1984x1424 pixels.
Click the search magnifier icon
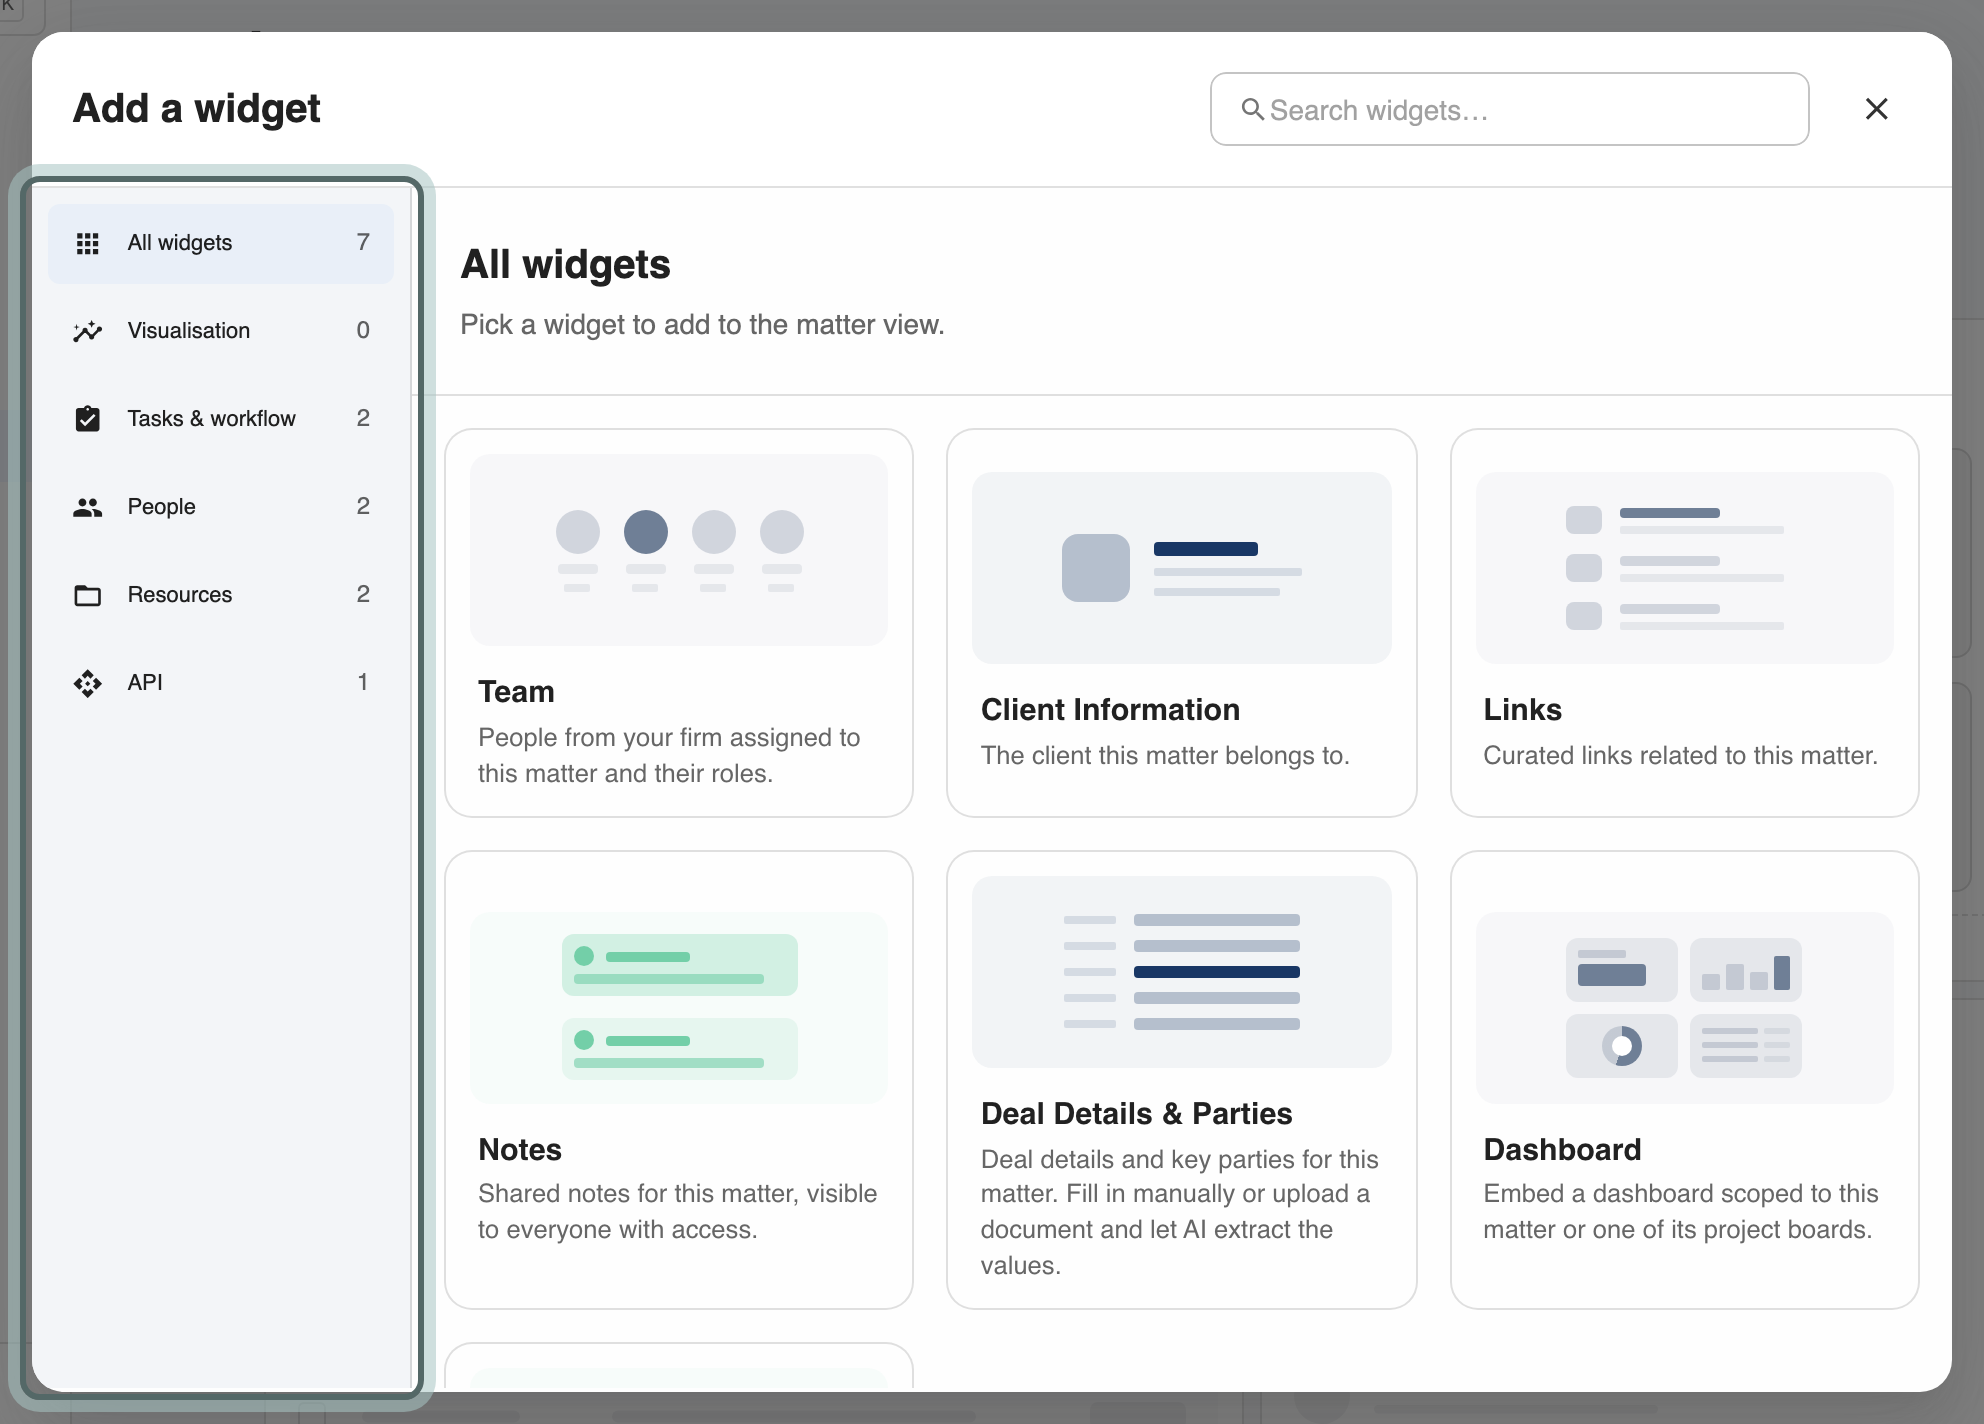pos(1253,109)
